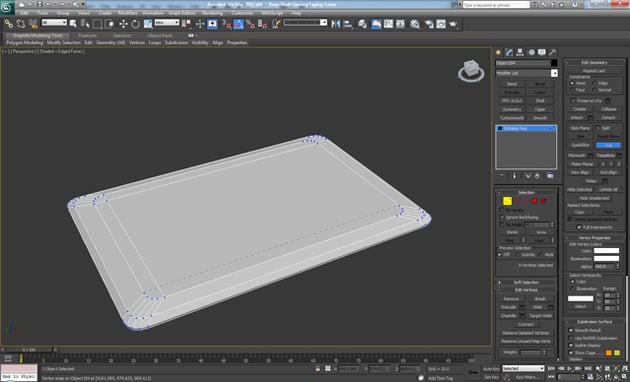The image size is (630, 382).
Task: Click the TurboSmooth modifier button
Action: click(512, 118)
